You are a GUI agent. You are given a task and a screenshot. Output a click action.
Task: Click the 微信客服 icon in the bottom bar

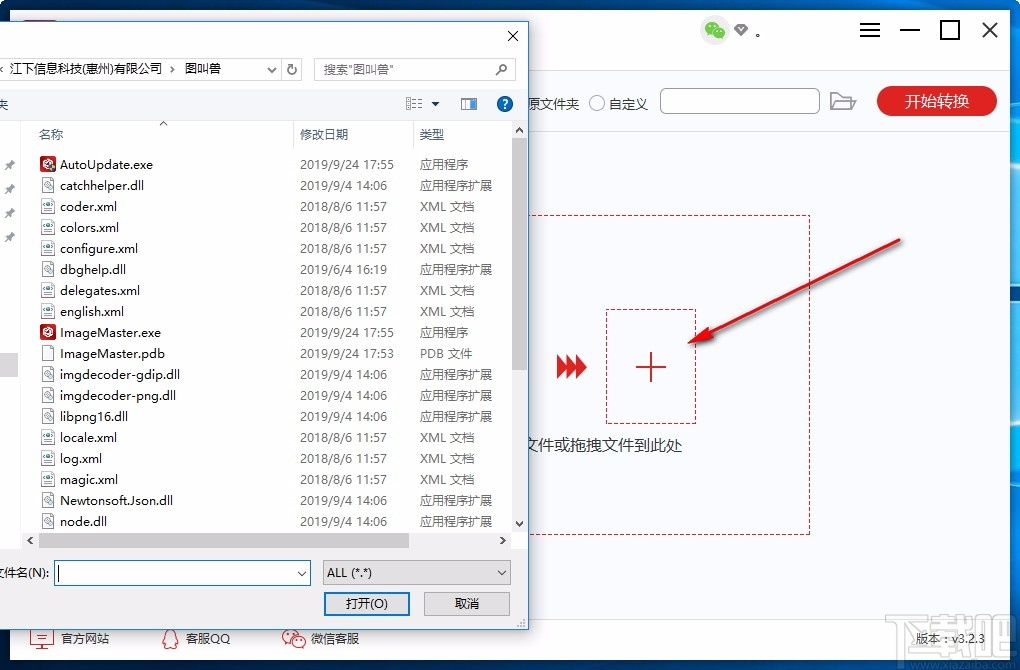click(293, 637)
